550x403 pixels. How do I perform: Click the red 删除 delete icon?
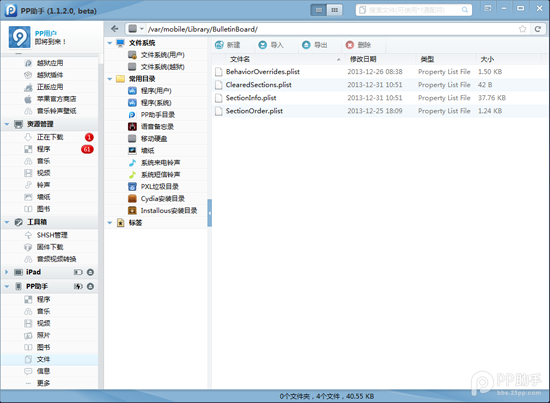tap(350, 45)
